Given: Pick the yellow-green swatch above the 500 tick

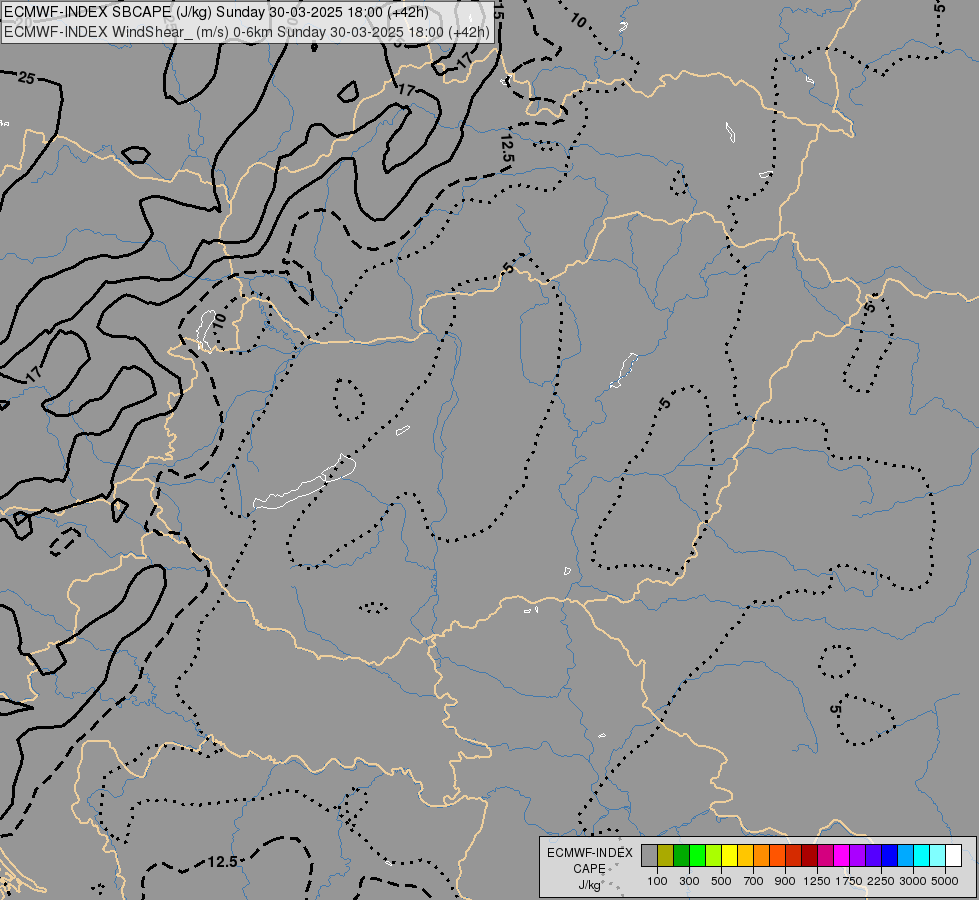Looking at the screenshot, I should point(714,856).
